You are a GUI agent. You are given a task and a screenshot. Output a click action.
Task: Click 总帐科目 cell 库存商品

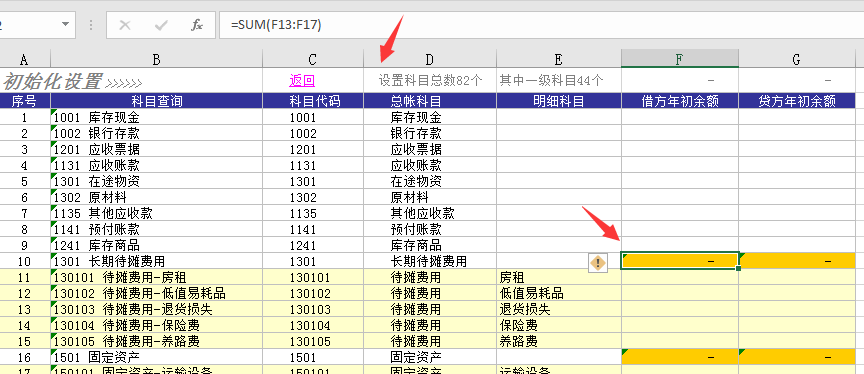430,245
